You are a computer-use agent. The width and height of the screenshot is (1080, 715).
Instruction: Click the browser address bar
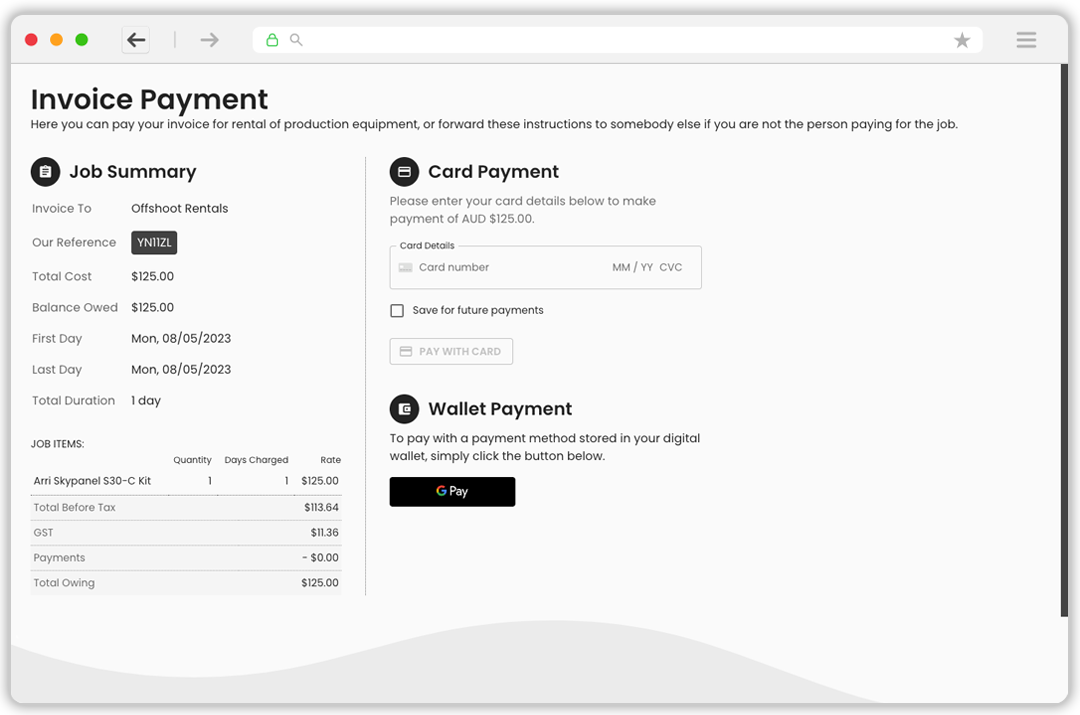click(618, 40)
